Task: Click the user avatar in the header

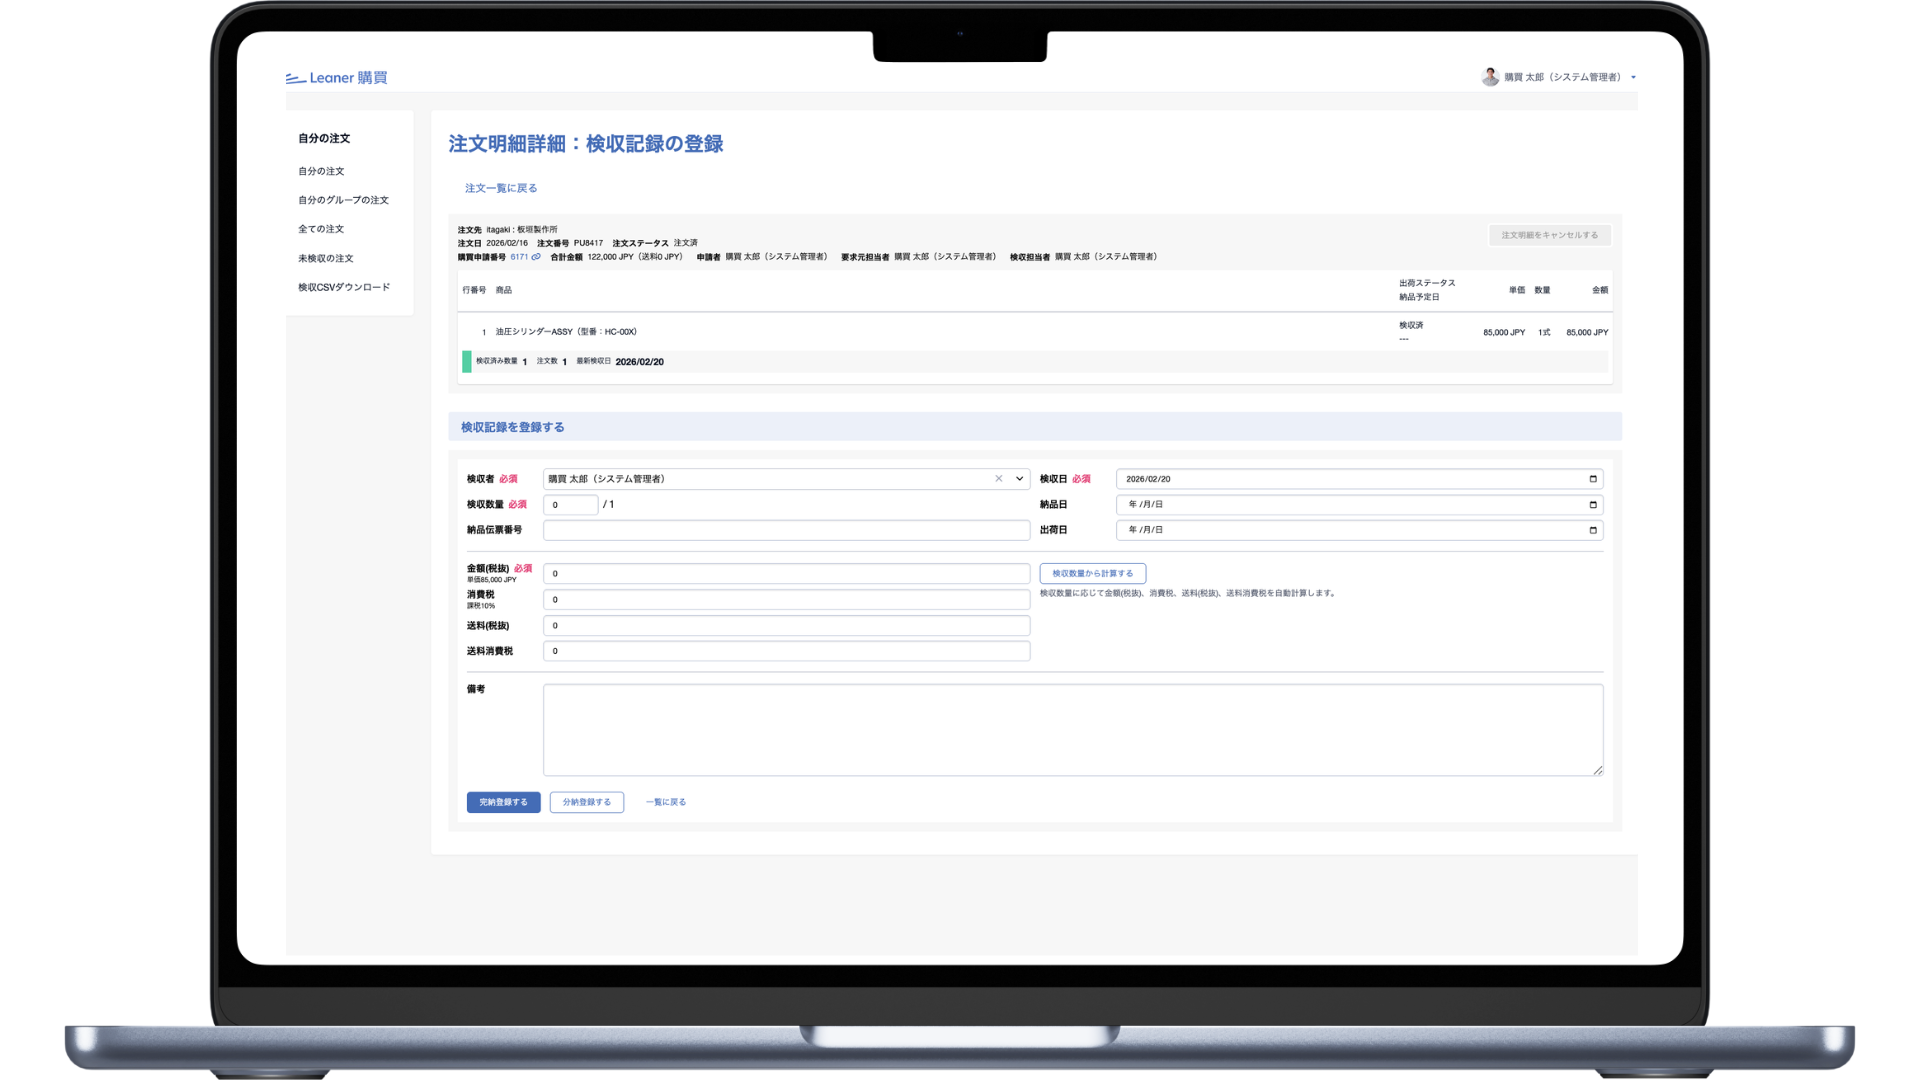Action: 1489,76
